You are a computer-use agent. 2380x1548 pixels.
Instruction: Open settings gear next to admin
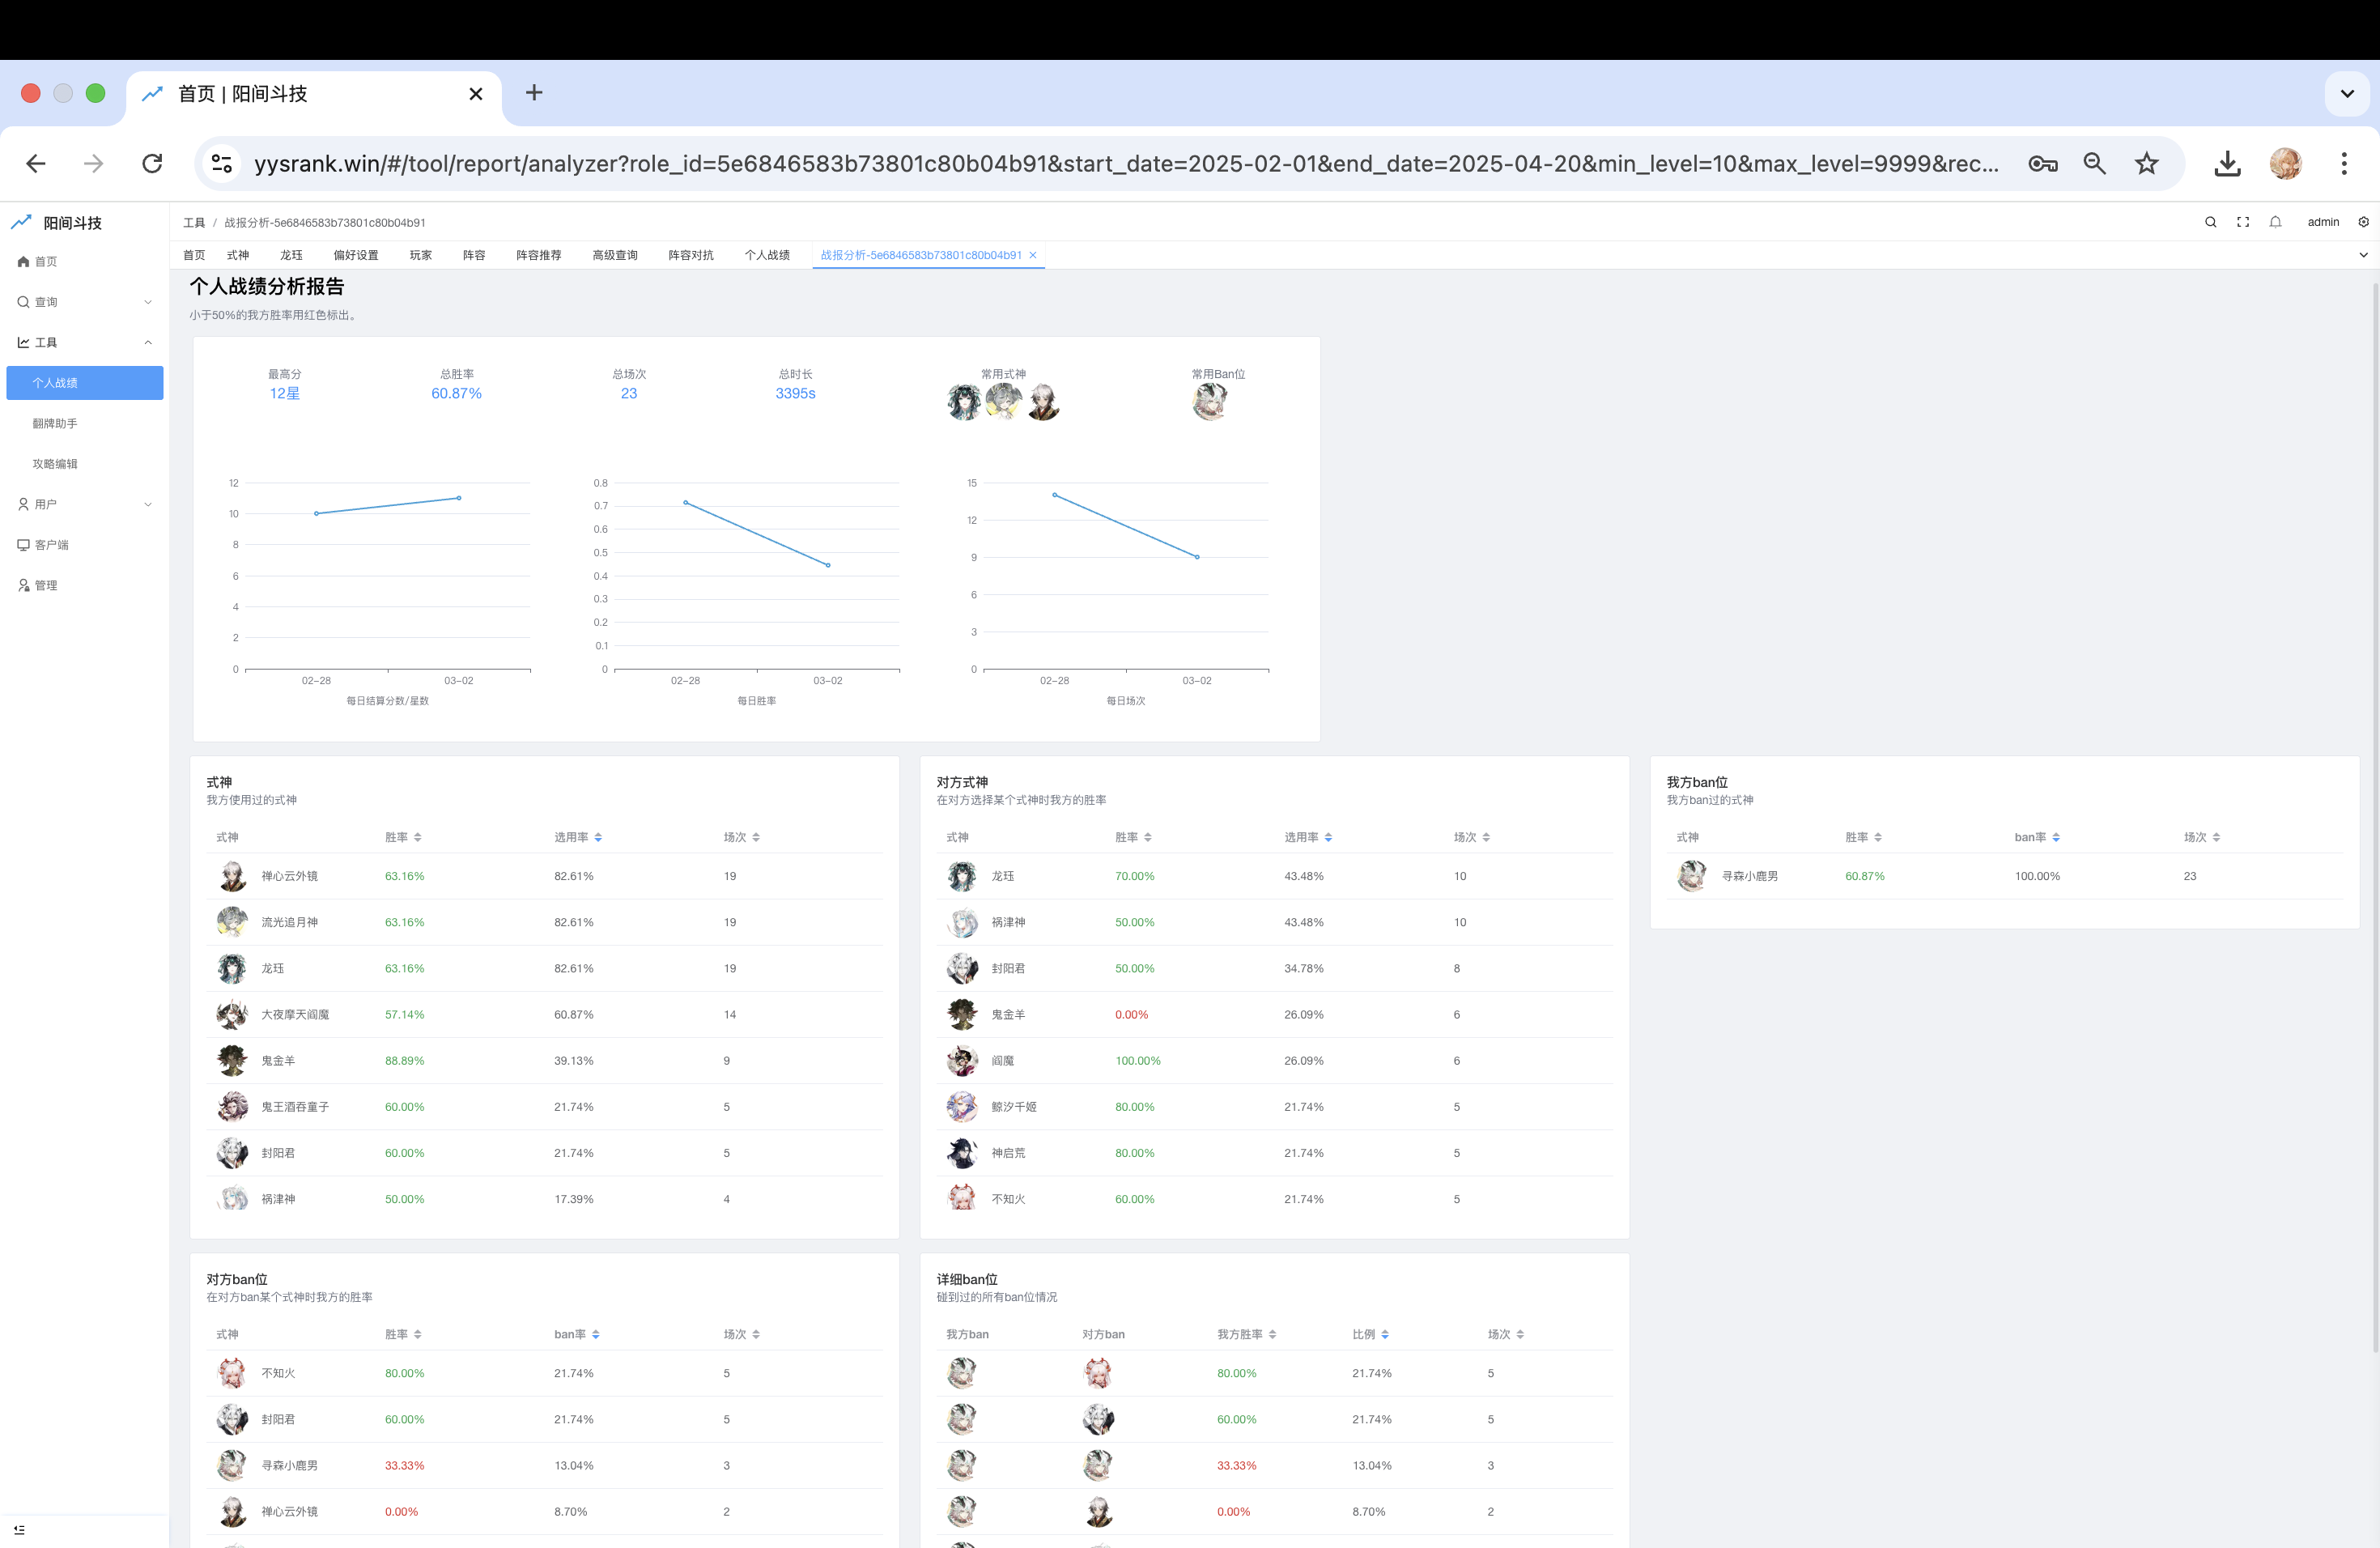2363,222
